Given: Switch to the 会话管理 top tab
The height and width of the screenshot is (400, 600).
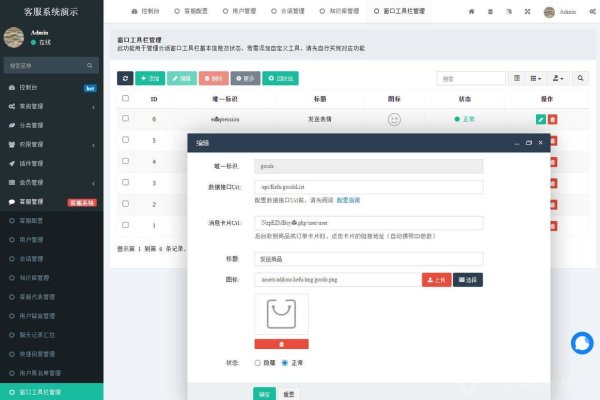Looking at the screenshot, I should click(288, 11).
